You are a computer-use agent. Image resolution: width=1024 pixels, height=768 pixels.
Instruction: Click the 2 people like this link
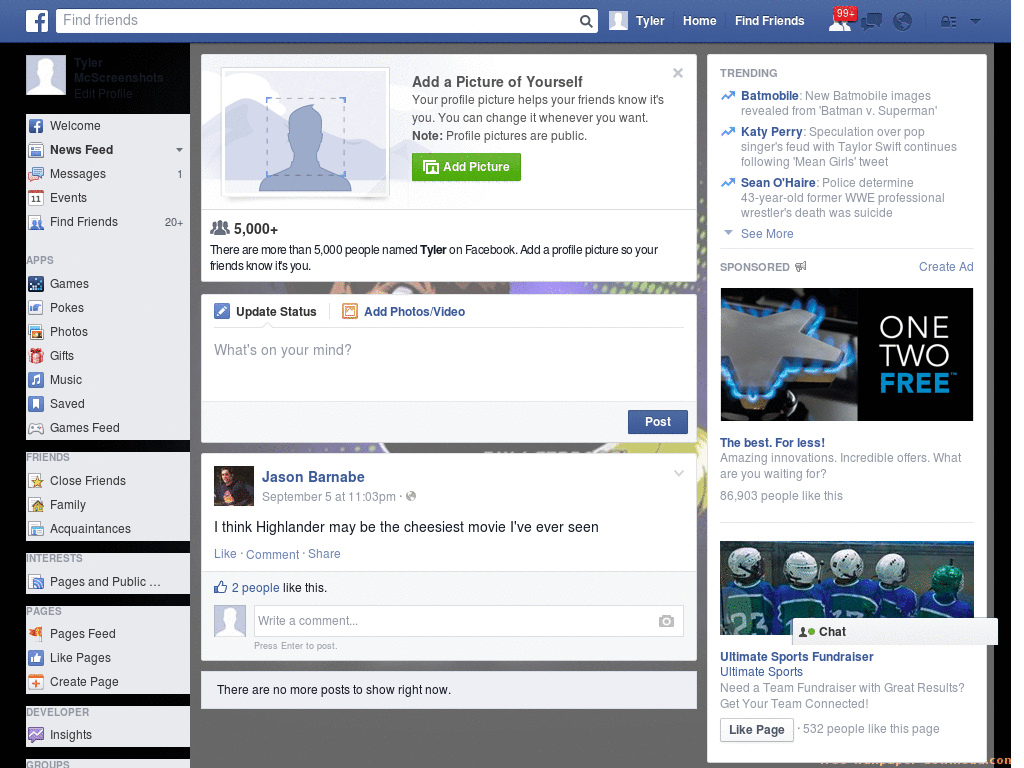[255, 588]
